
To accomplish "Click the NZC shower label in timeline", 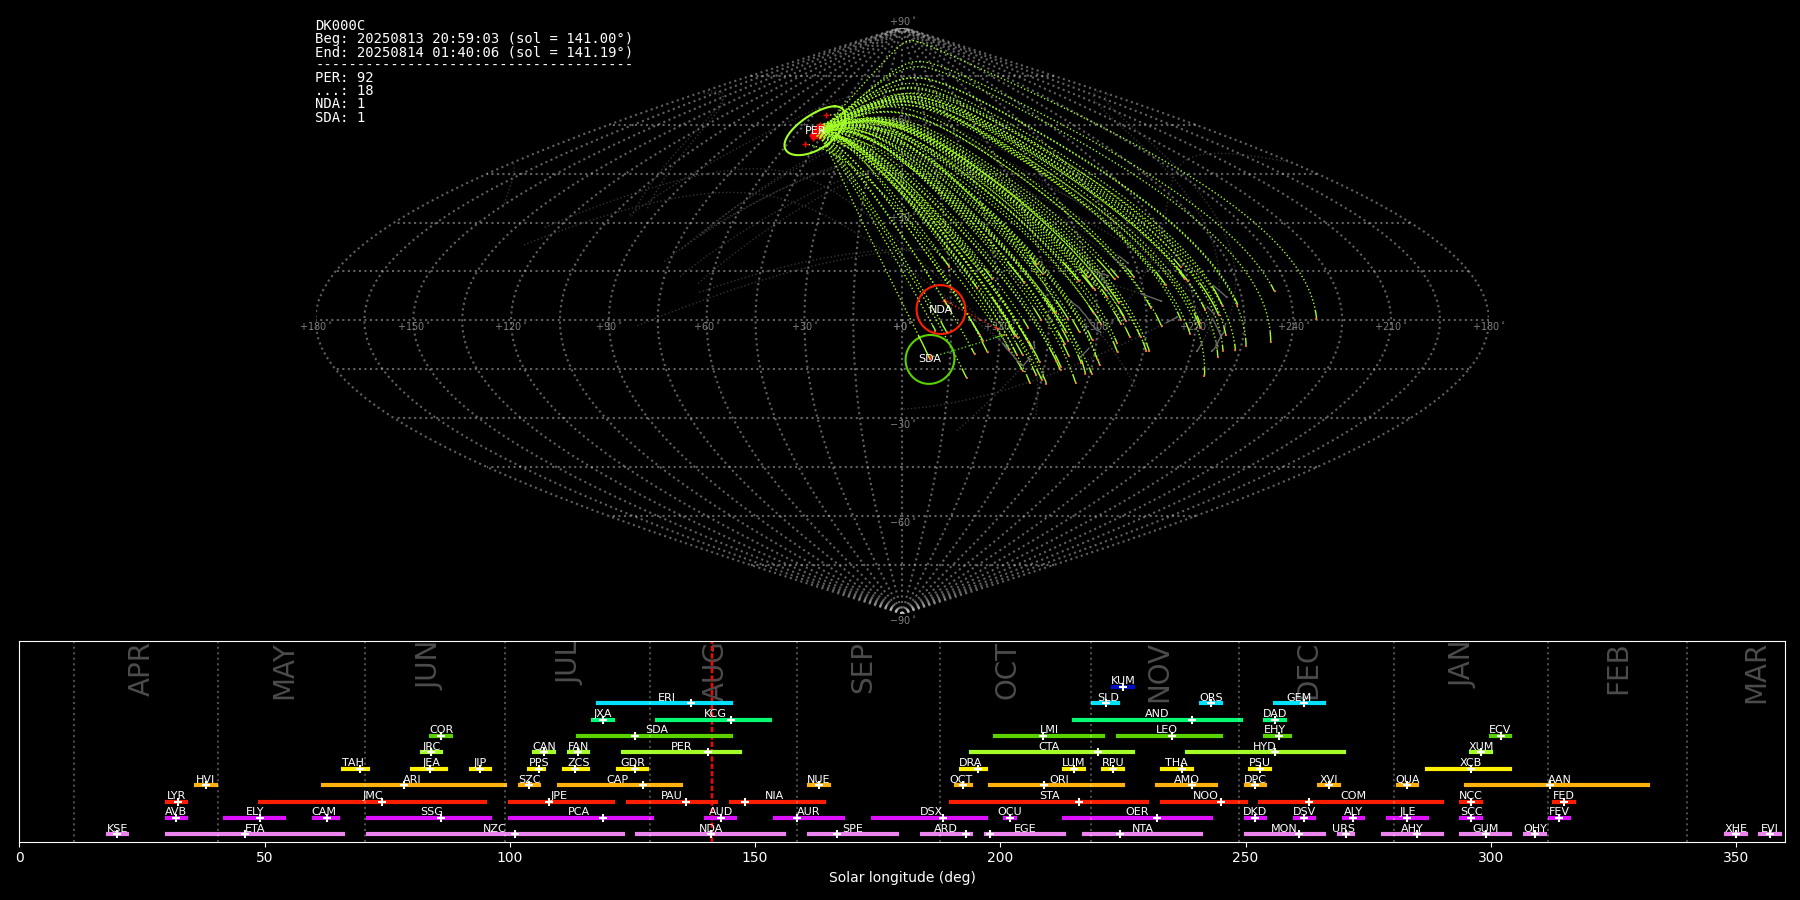I will coord(494,829).
